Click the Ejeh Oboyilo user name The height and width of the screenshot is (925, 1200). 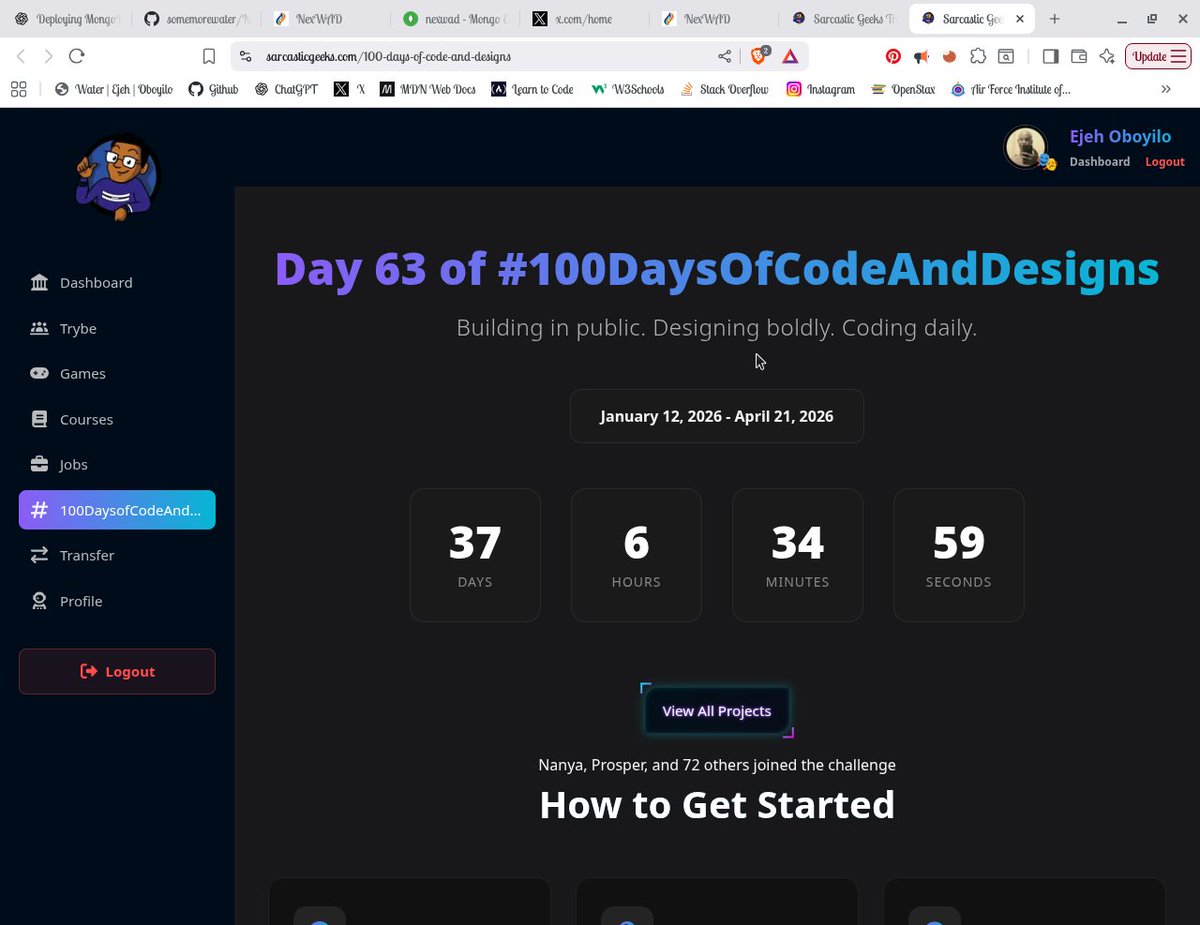click(1120, 137)
